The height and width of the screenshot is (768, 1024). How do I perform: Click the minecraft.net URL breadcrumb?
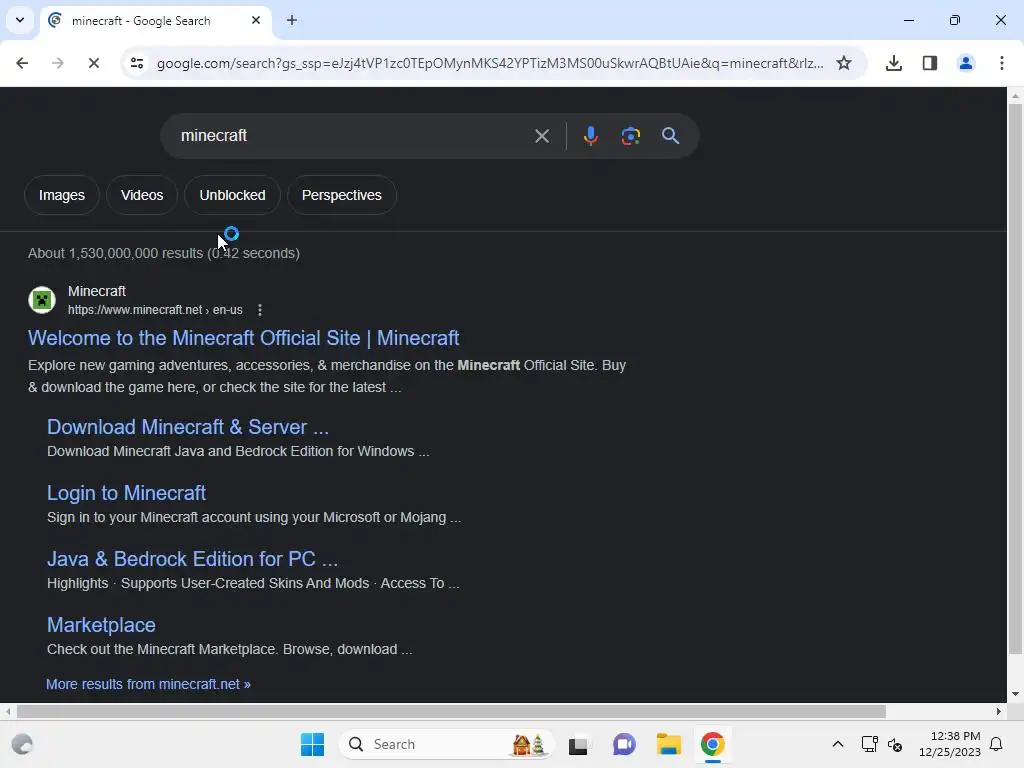tap(155, 310)
